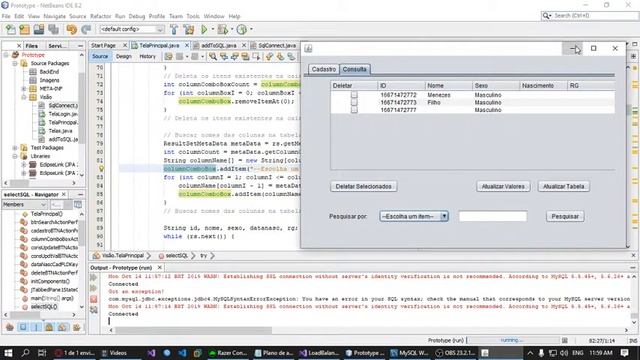Click the Redo toolbar icon

pos(86,29)
